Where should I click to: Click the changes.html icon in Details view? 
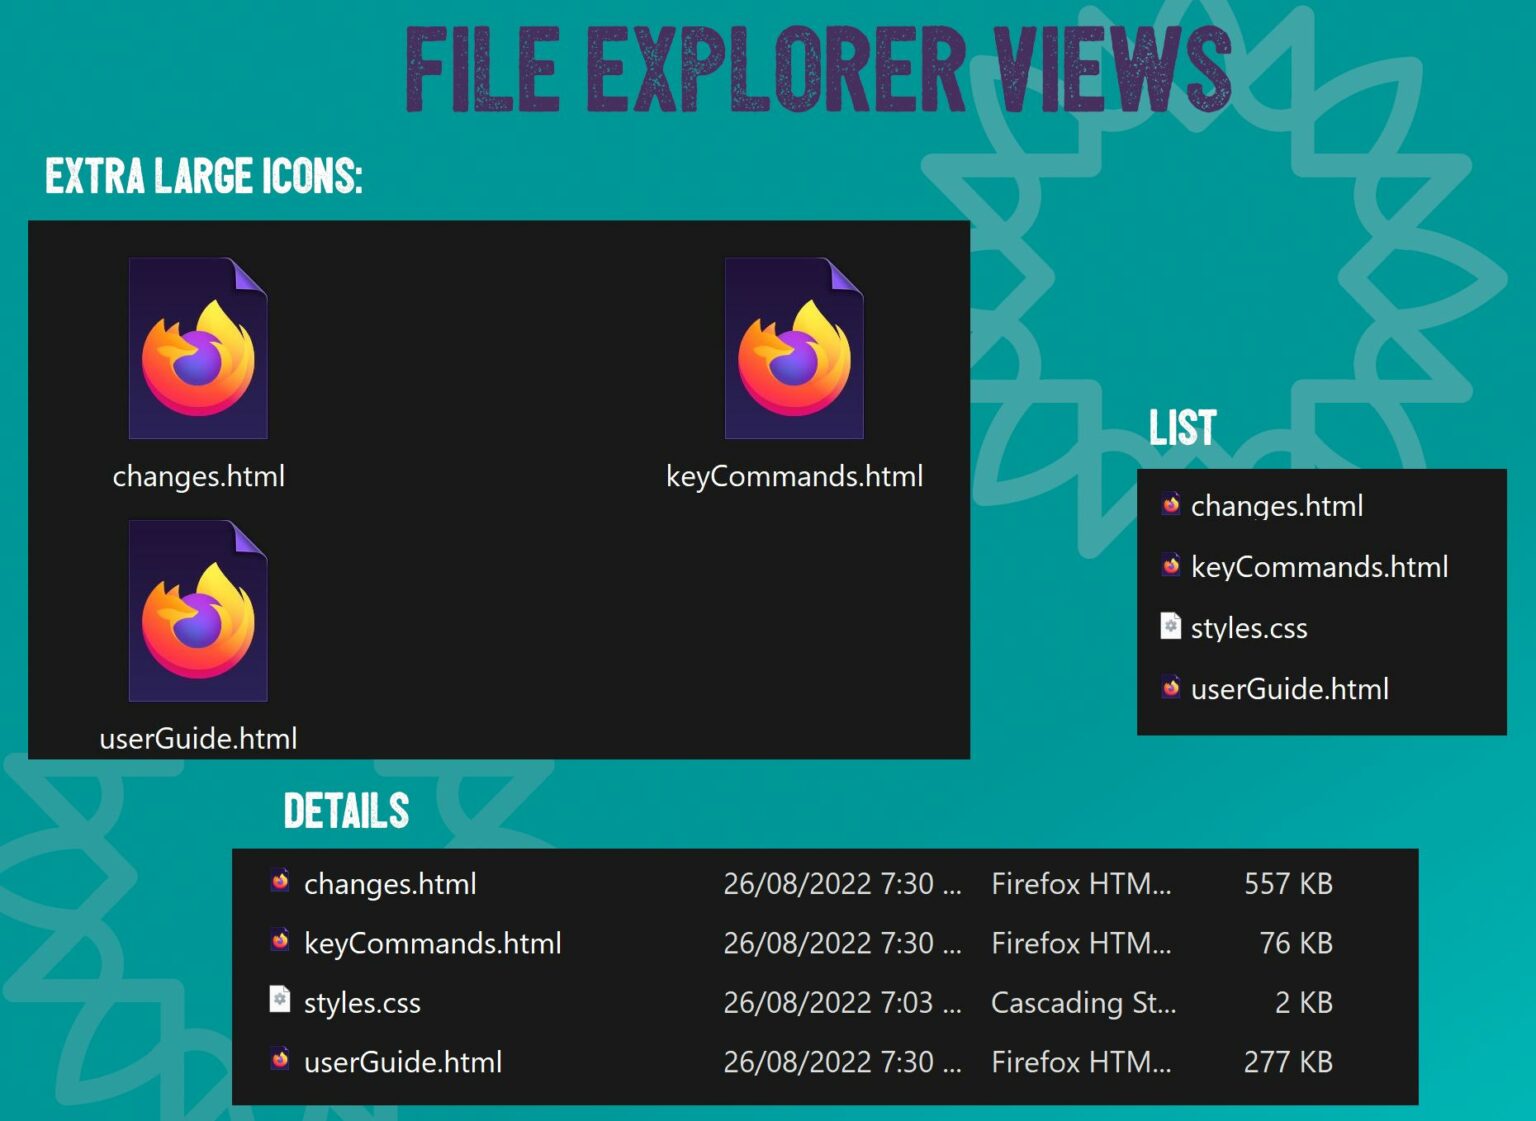(x=280, y=882)
